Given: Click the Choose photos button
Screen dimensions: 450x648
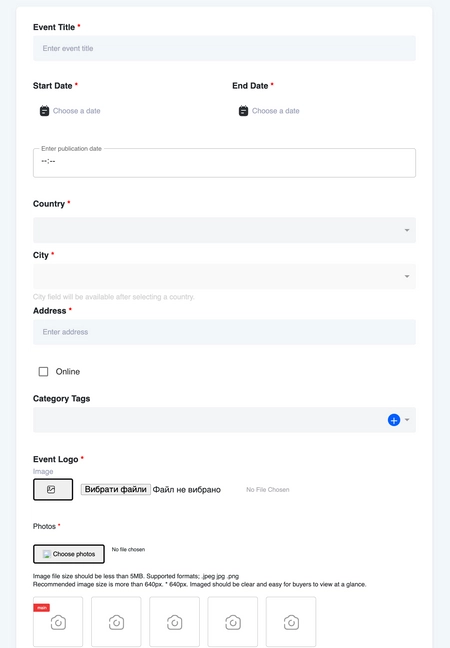Looking at the screenshot, I should point(69,554).
